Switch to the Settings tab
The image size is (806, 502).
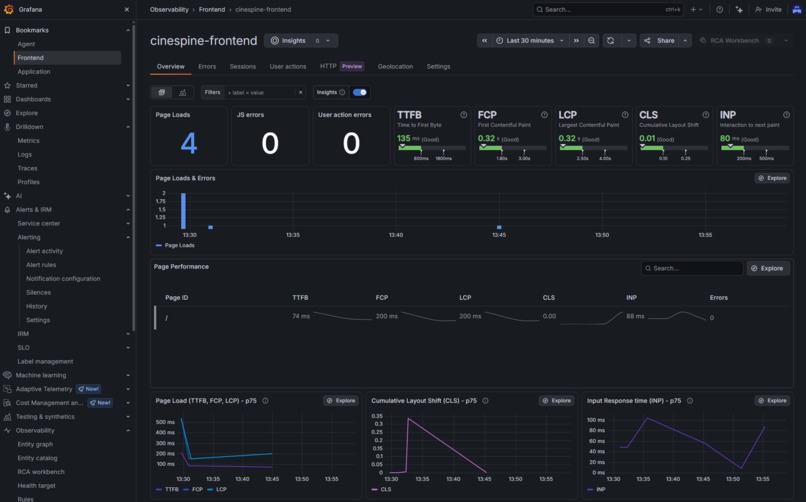pos(438,66)
